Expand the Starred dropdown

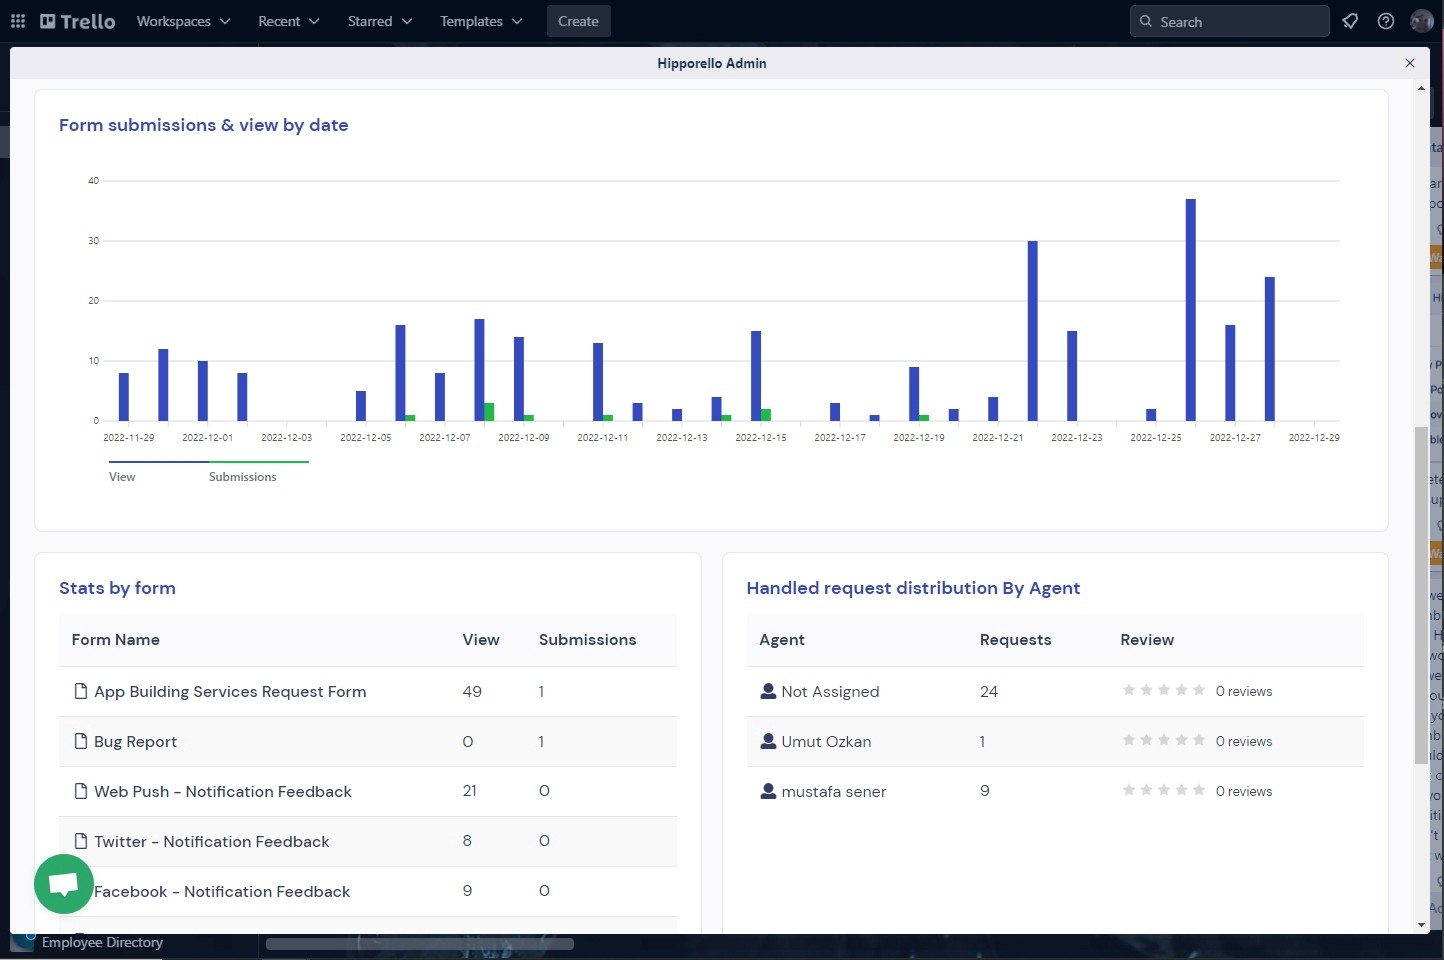click(380, 21)
